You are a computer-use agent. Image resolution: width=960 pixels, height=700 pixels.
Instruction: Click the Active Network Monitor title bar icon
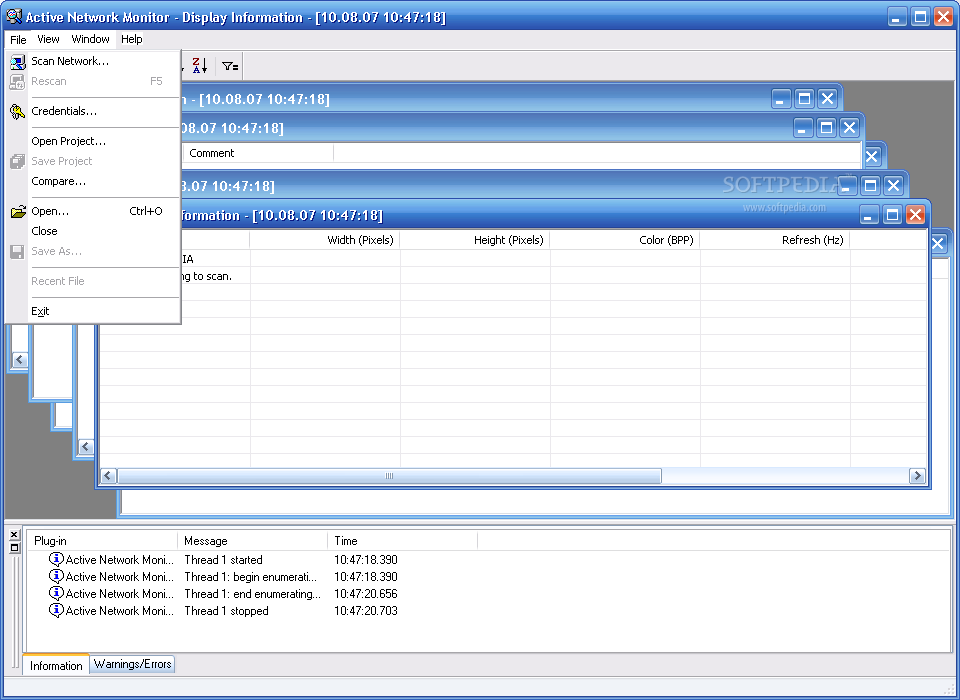click(x=13, y=17)
